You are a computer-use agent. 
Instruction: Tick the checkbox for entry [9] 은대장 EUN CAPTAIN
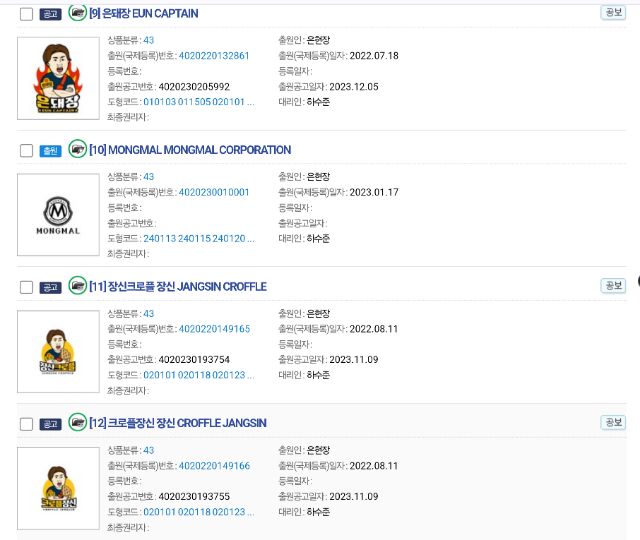point(27,14)
